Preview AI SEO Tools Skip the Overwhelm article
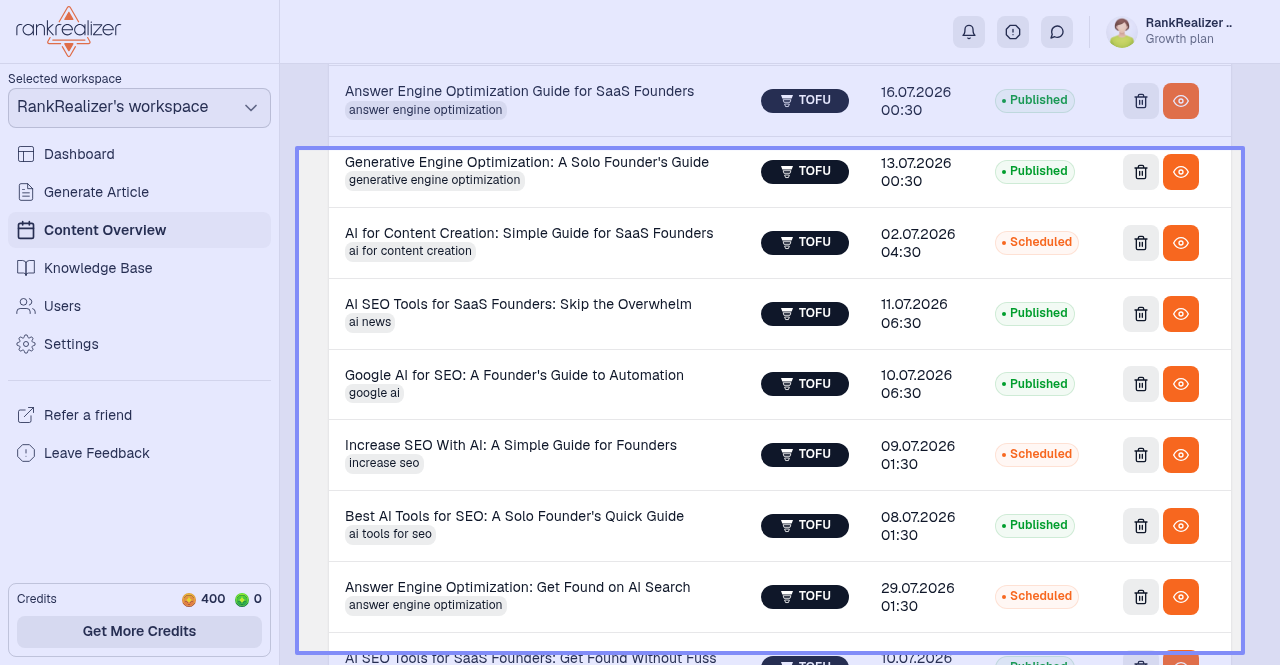Viewport: 1280px width, 665px height. tap(1181, 314)
